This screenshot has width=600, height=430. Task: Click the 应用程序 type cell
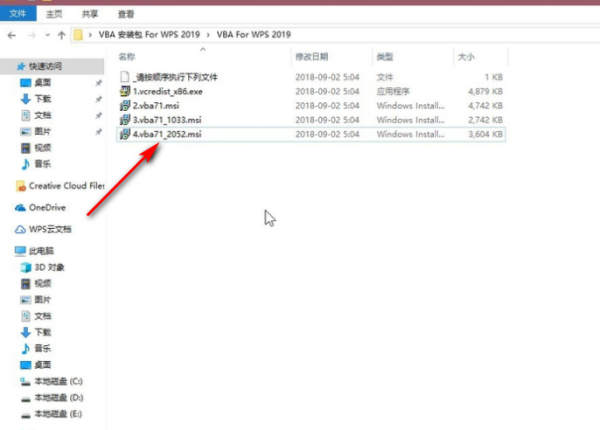pos(393,91)
